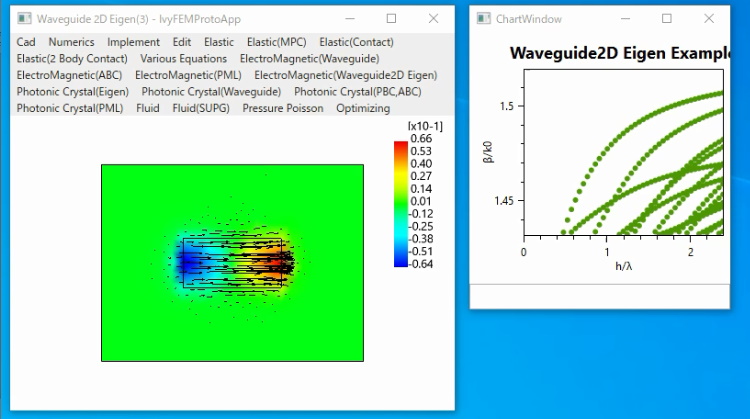Screen dimensions: 750x419
Task: Open the Optimizing menu
Action: click(363, 108)
